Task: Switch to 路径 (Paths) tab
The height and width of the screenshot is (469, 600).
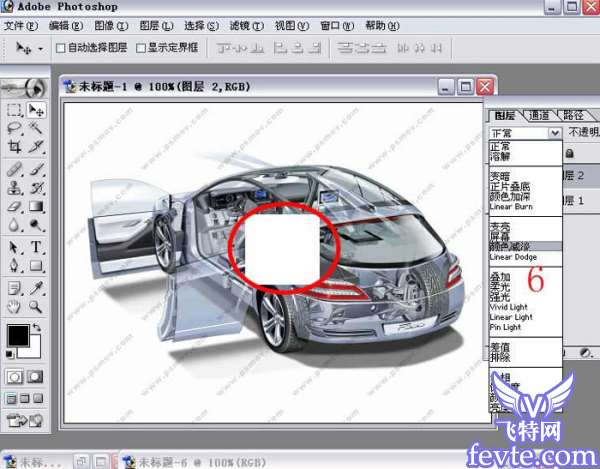Action: point(573,115)
